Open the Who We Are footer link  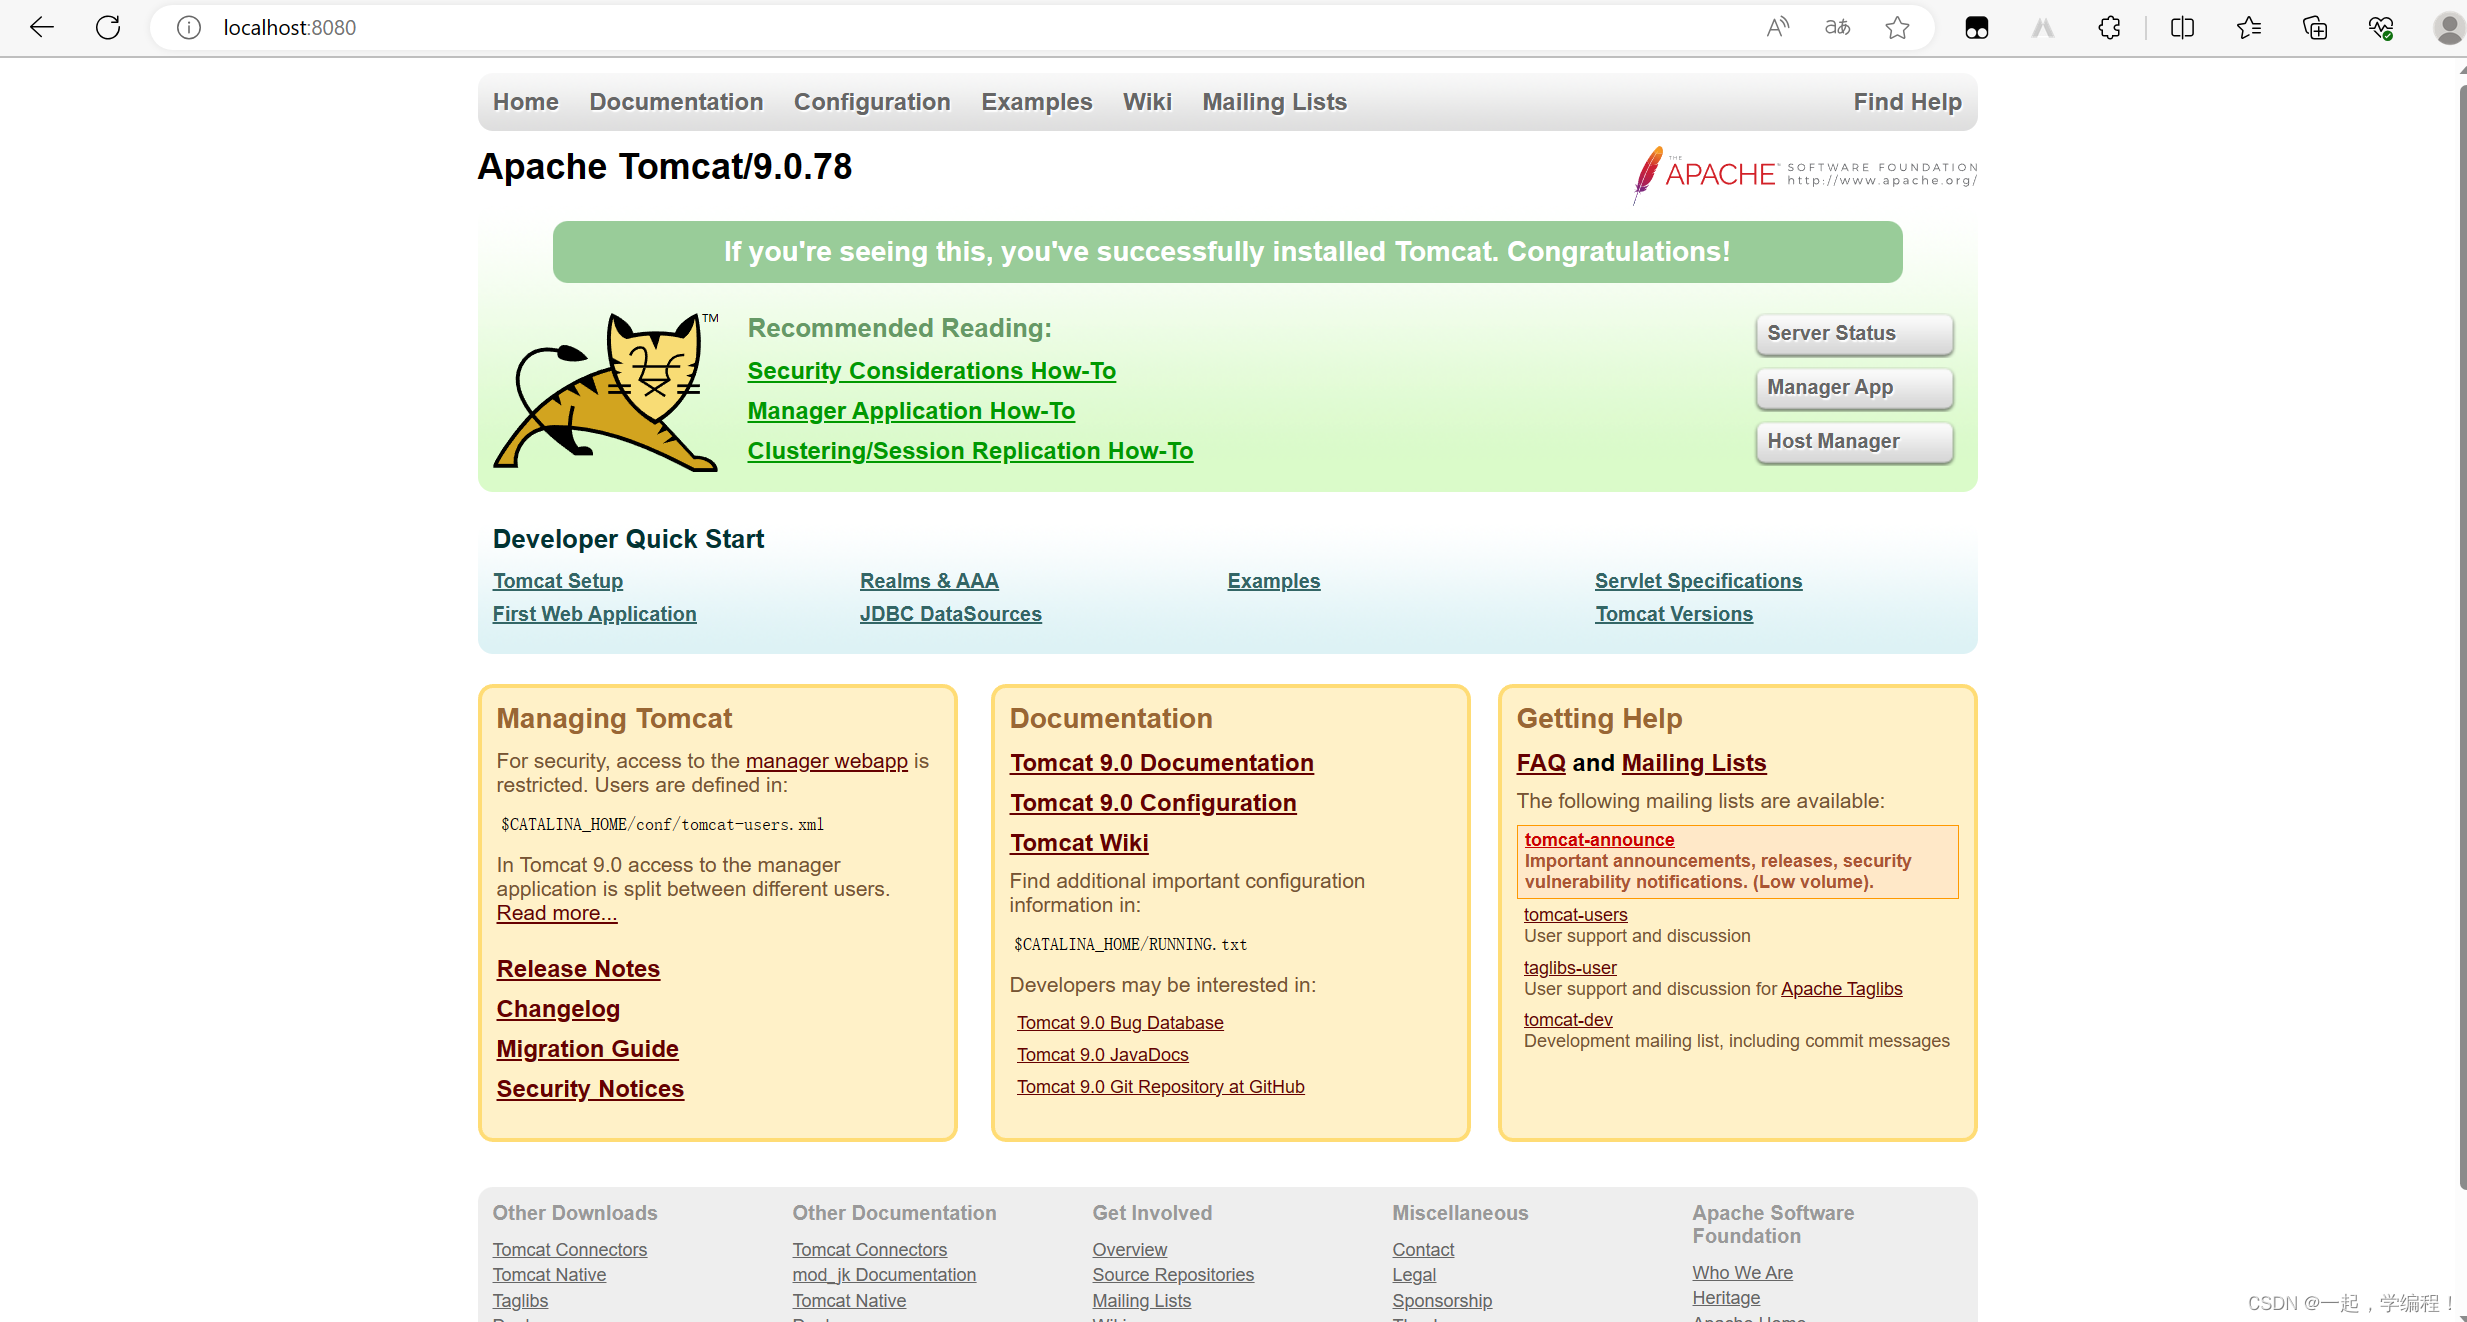1742,1273
